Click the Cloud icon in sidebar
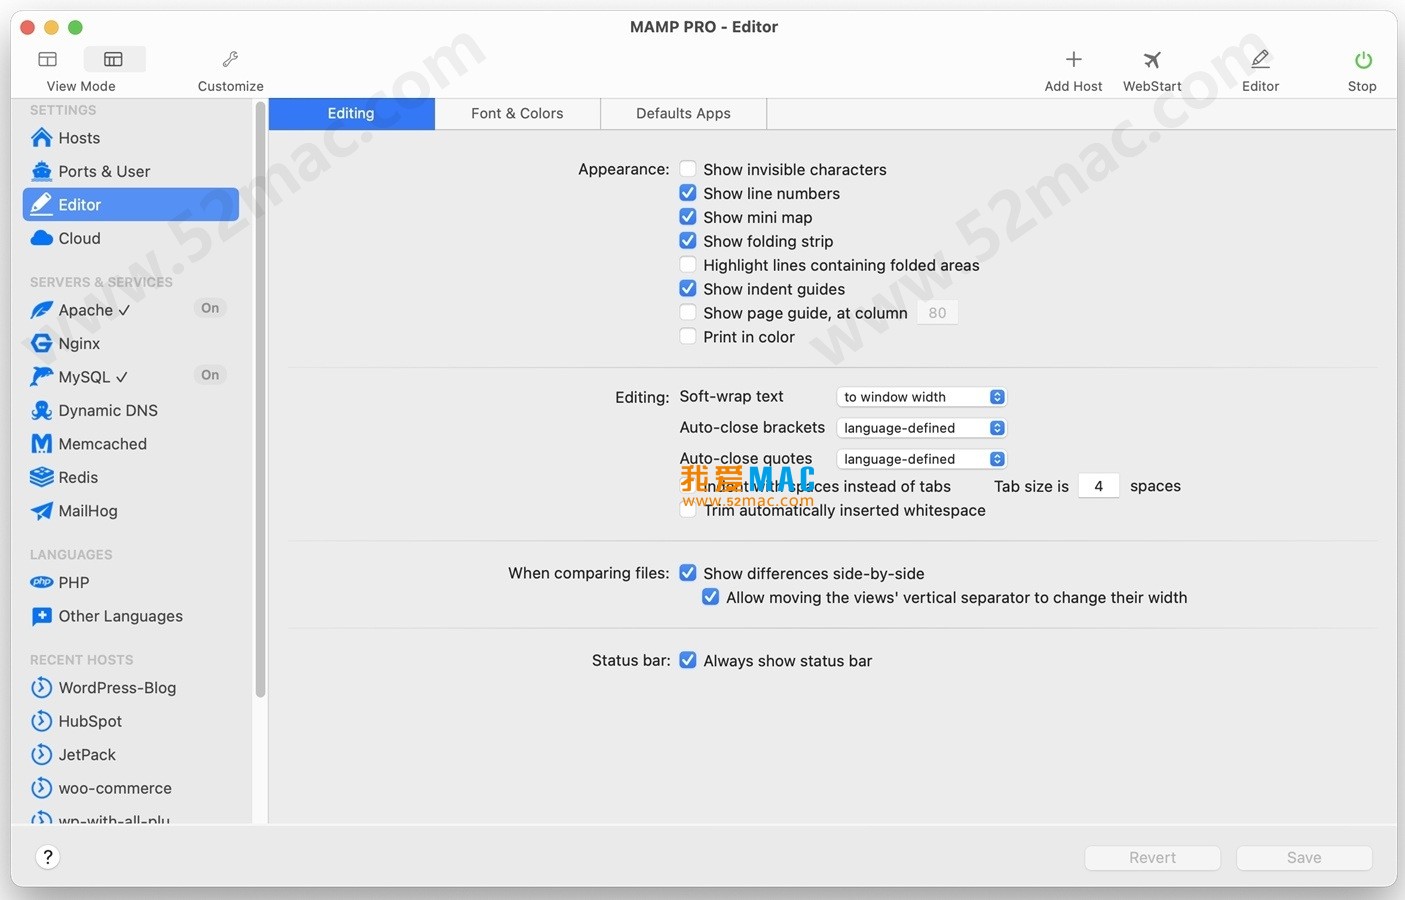The height and width of the screenshot is (900, 1405). tap(41, 238)
